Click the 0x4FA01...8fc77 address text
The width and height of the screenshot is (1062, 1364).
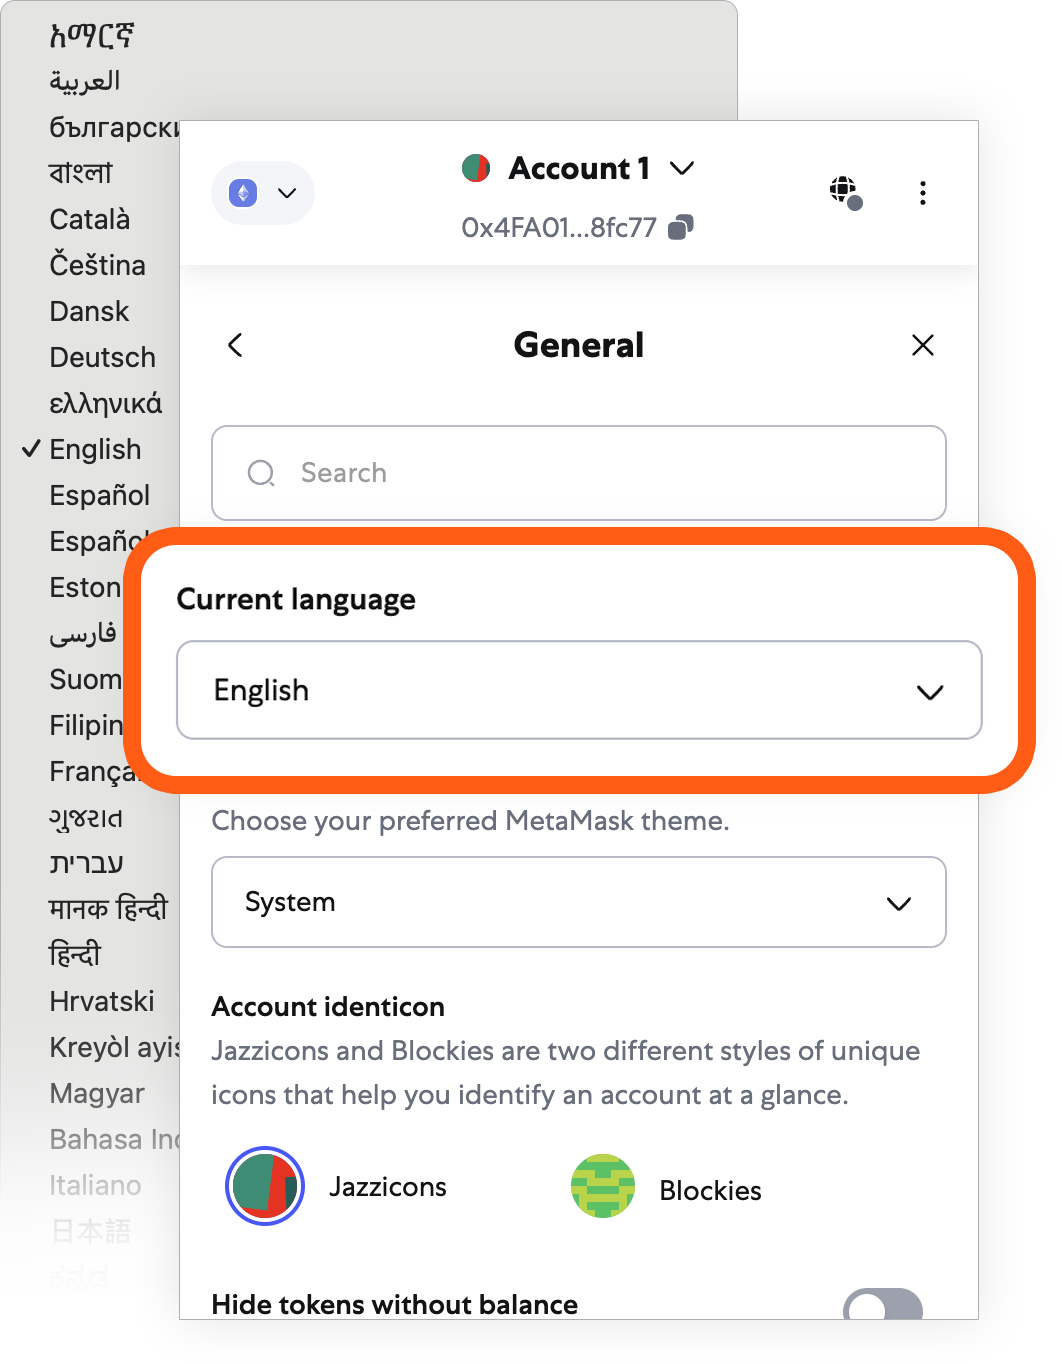click(558, 228)
